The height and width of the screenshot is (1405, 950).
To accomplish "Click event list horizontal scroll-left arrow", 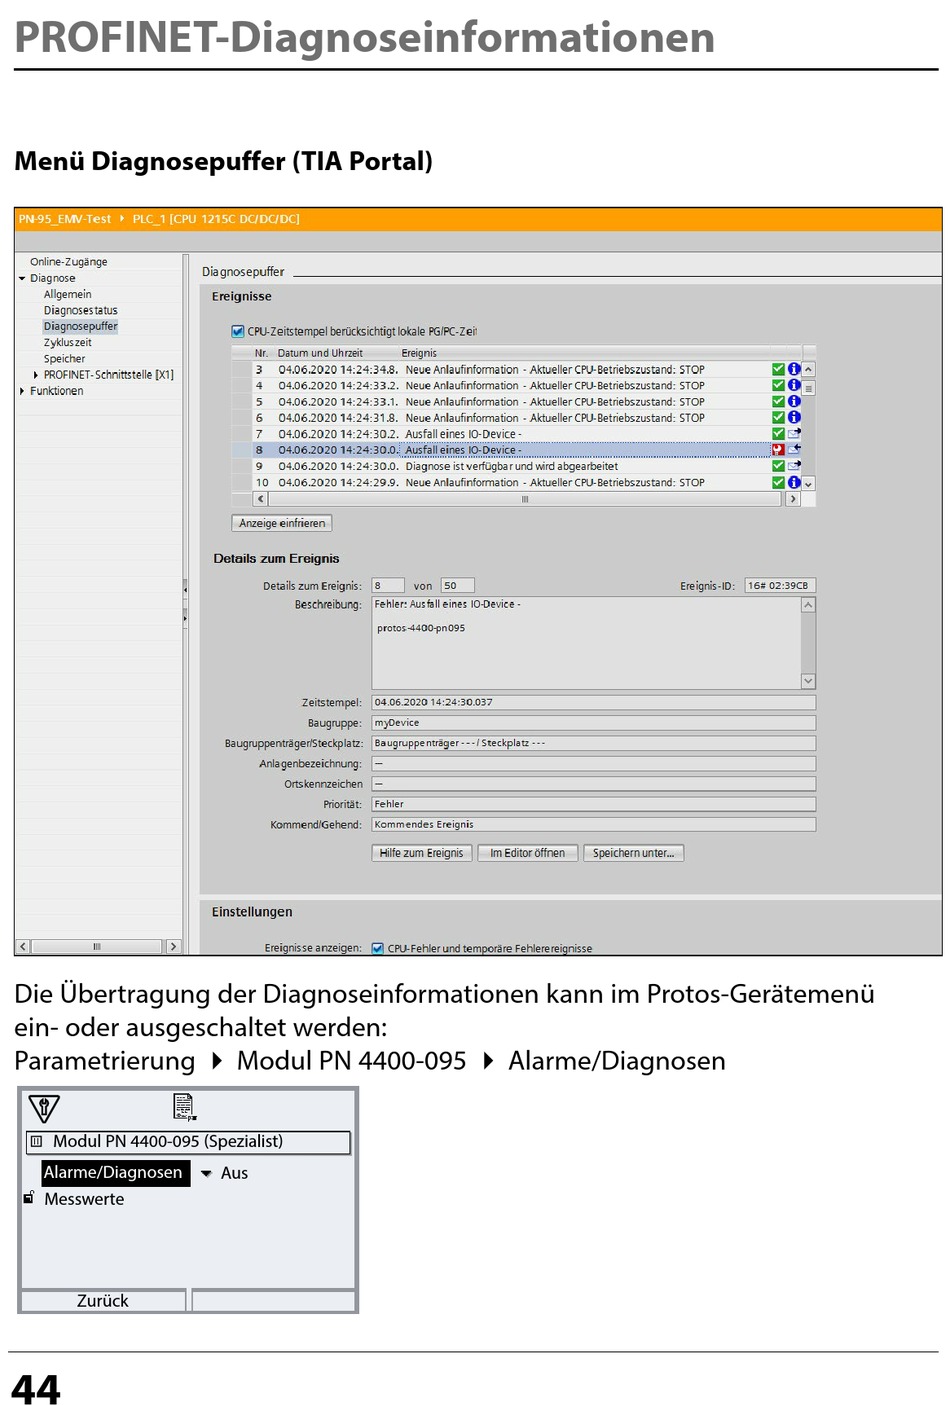I will [x=262, y=498].
